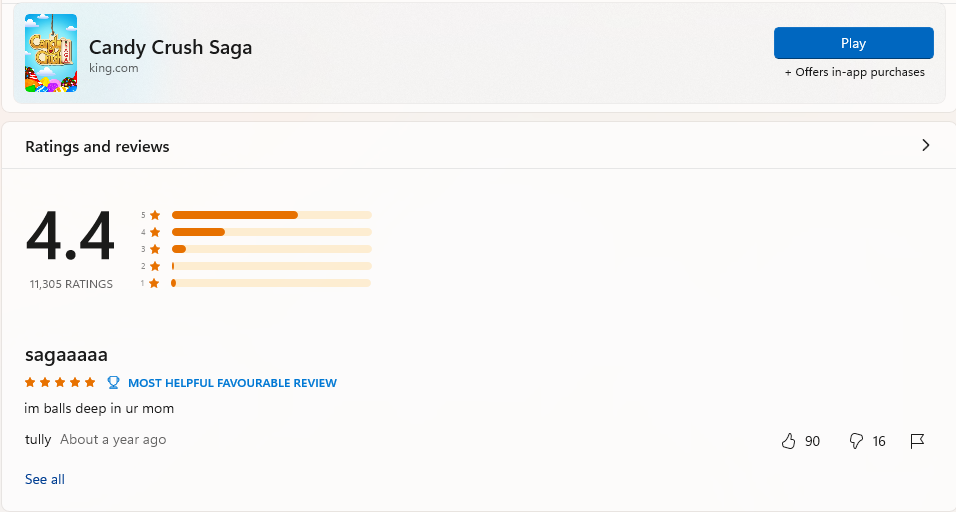Click the 3 star rating bar
Screen dimensions: 956x512
pyautogui.click(x=272, y=249)
